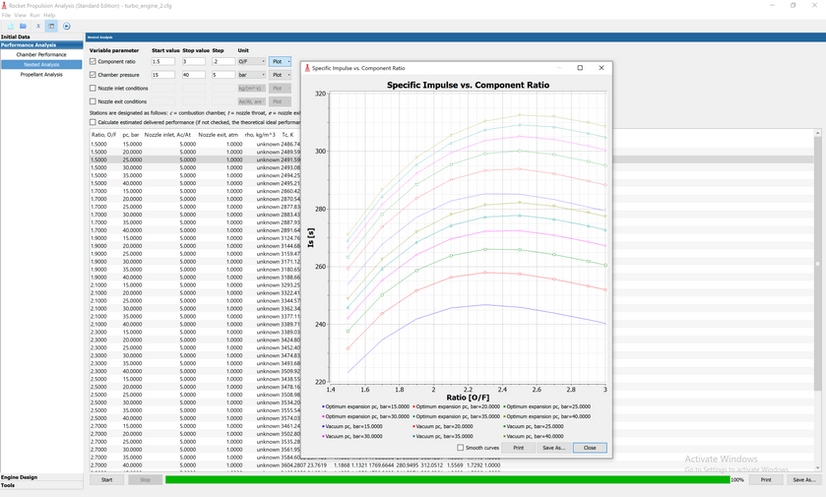The width and height of the screenshot is (826, 497).
Task: Click the highlighted window layout toolbar icon
Action: coord(51,25)
